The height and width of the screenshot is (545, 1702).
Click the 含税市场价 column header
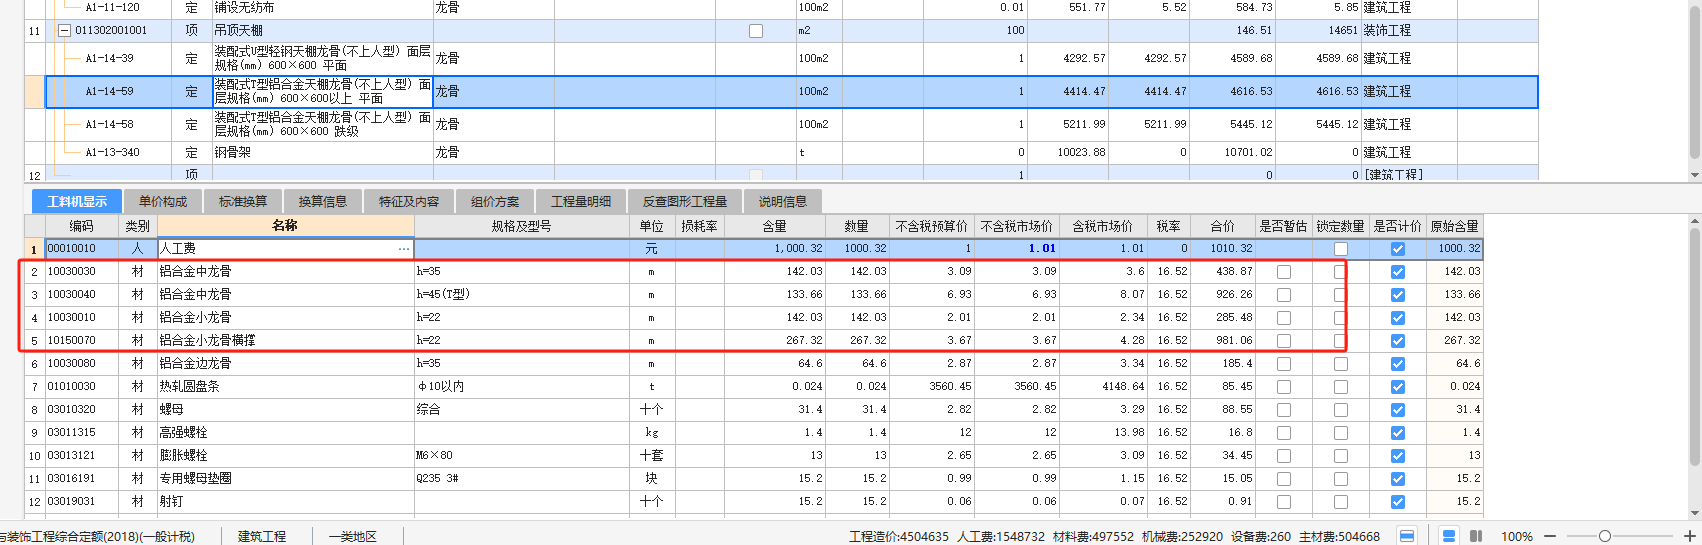(1103, 226)
